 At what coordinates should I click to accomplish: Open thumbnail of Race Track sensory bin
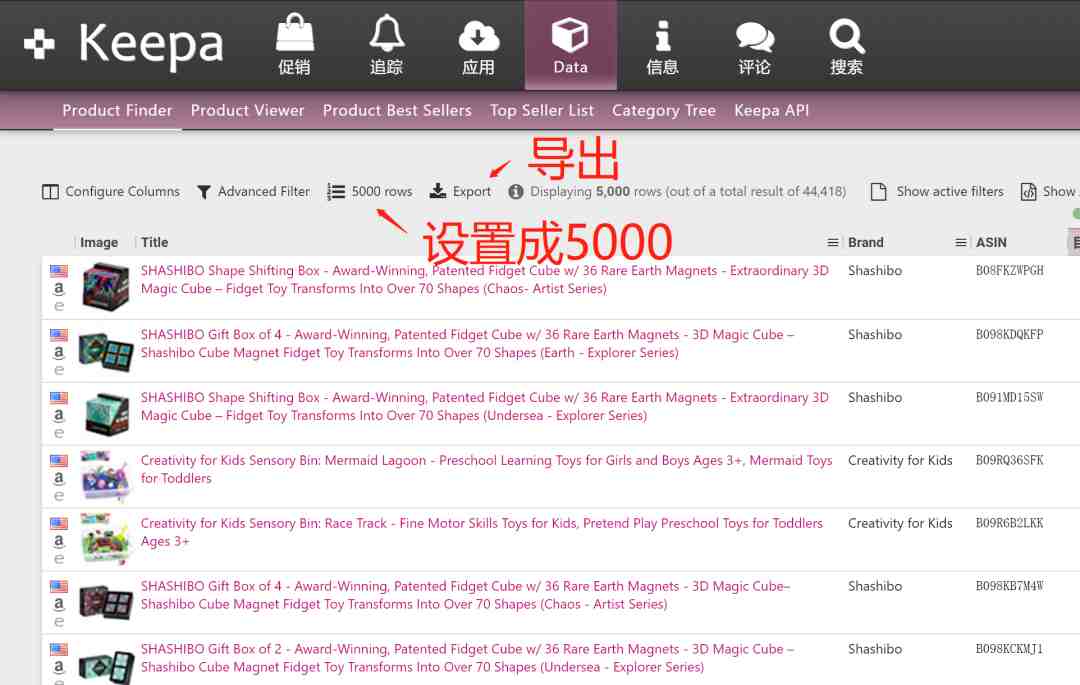pyautogui.click(x=105, y=539)
